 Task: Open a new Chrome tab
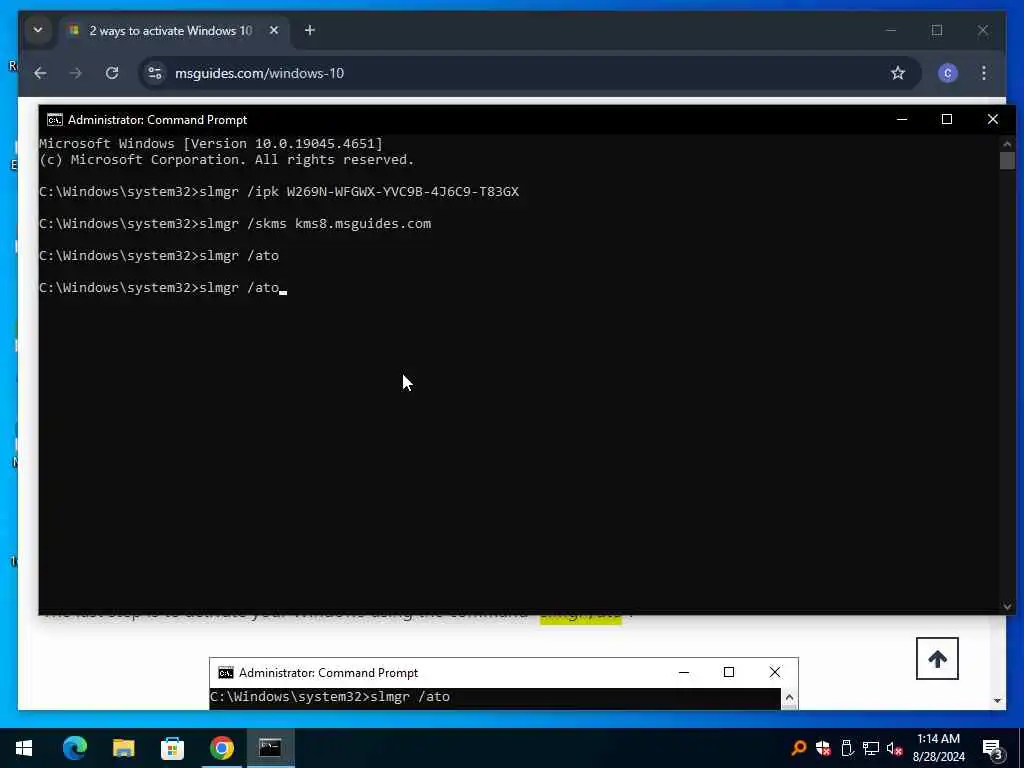[310, 31]
